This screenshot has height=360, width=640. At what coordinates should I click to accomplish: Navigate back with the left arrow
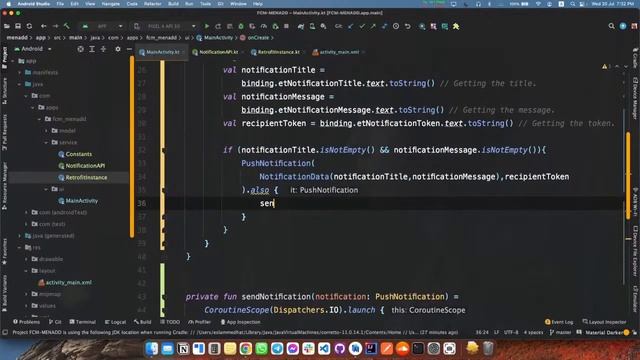43,26
